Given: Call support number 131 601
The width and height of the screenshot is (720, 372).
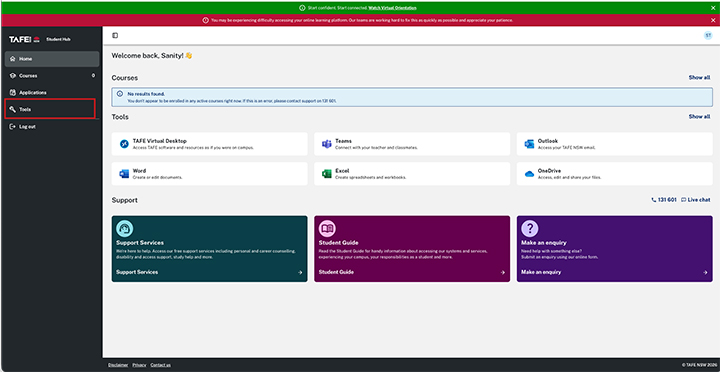Looking at the screenshot, I should click(x=664, y=200).
